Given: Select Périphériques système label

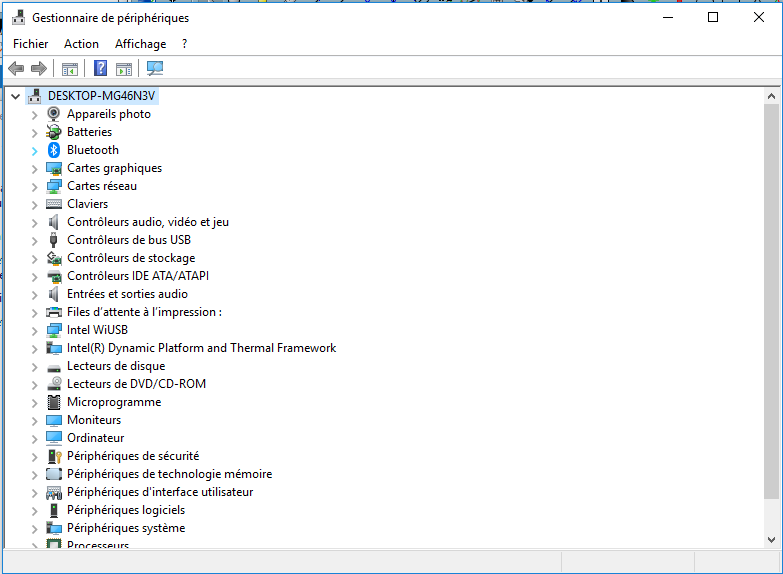Looking at the screenshot, I should pyautogui.click(x=126, y=528).
